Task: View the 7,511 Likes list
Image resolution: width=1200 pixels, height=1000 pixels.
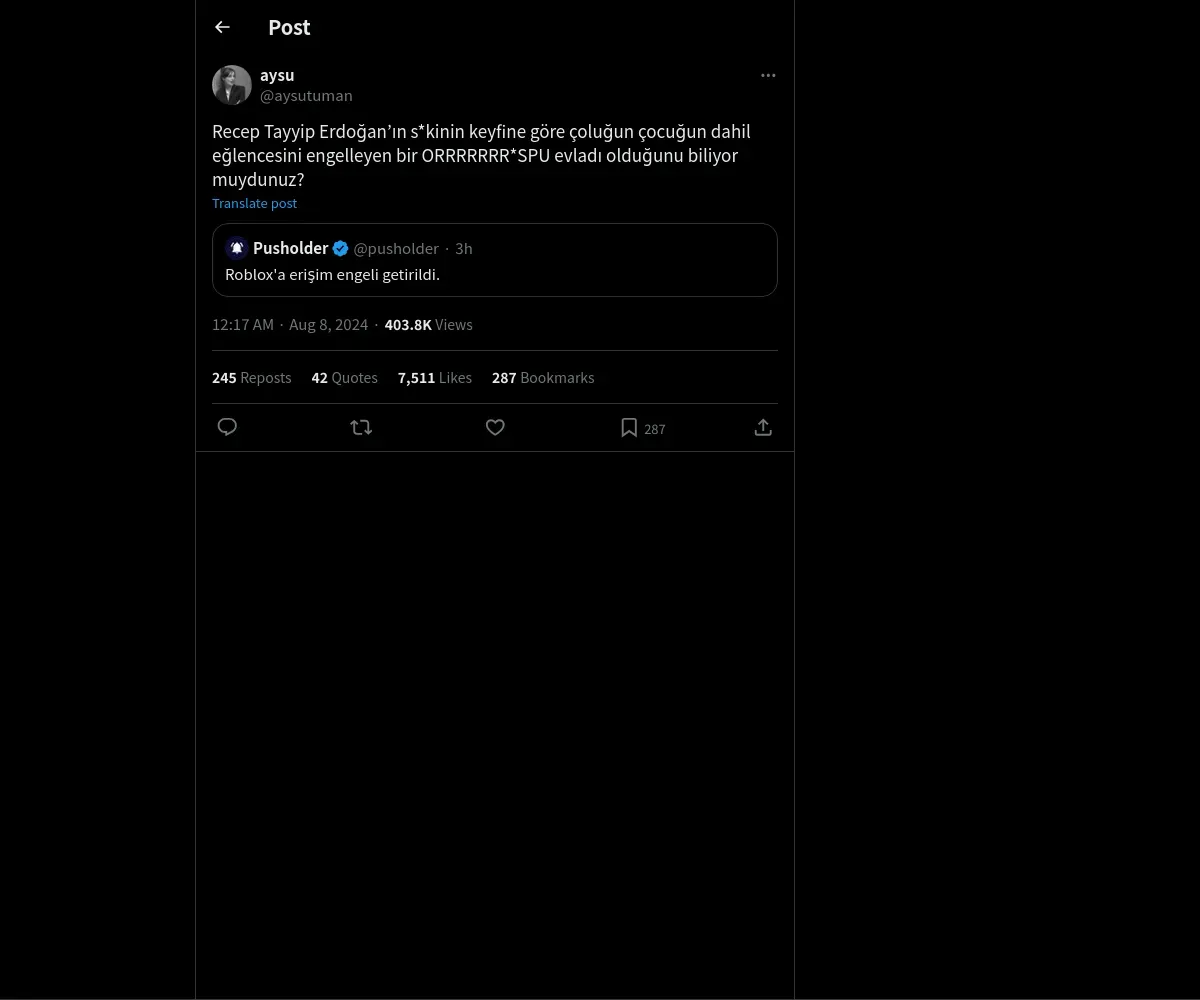Action: [435, 378]
